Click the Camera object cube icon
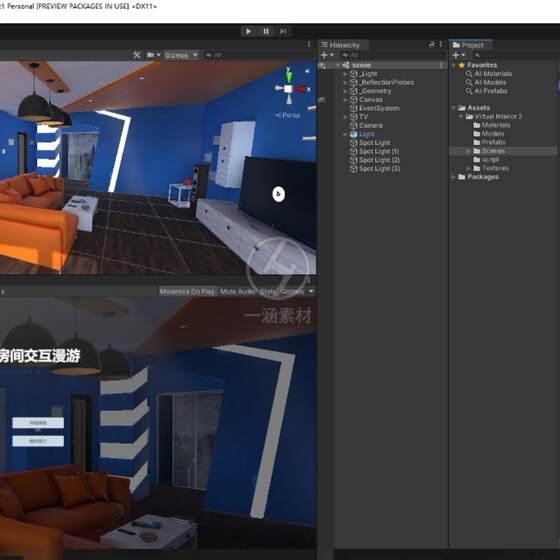This screenshot has height=560, width=560. (354, 126)
